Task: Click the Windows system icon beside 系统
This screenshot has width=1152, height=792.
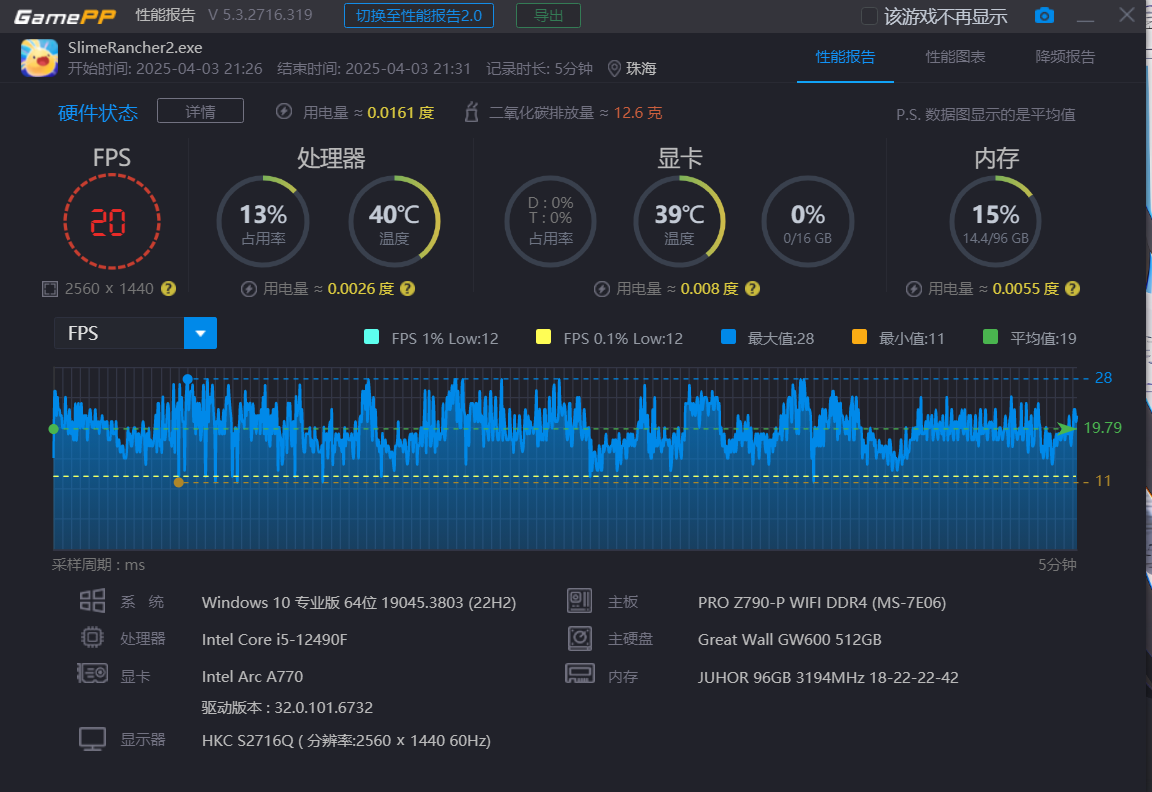Action: 93,601
